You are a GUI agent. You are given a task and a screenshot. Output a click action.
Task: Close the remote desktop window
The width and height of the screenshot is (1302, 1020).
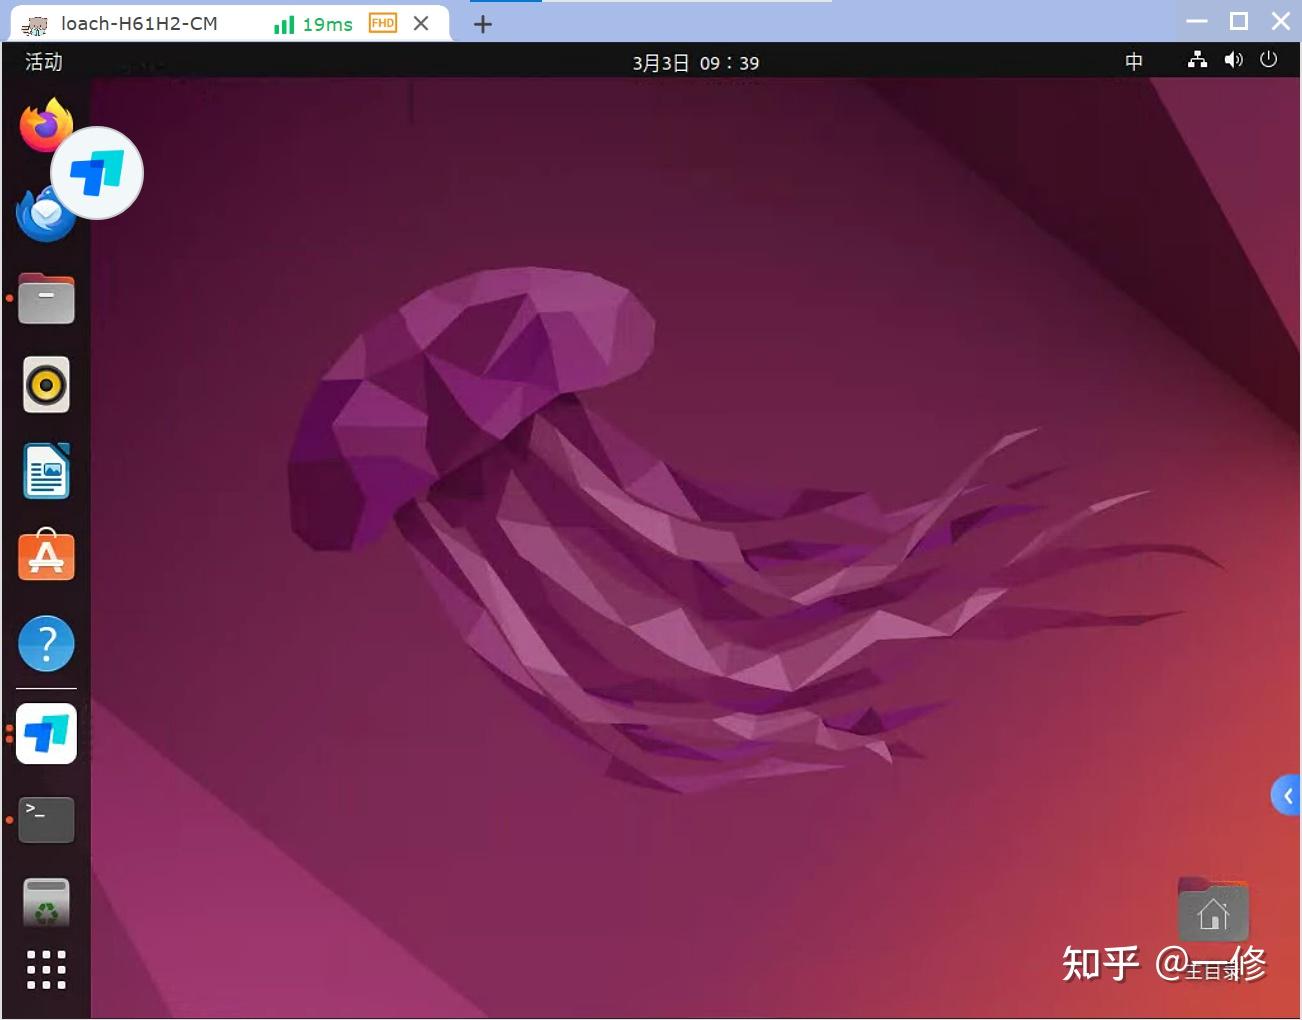[x=1281, y=21]
